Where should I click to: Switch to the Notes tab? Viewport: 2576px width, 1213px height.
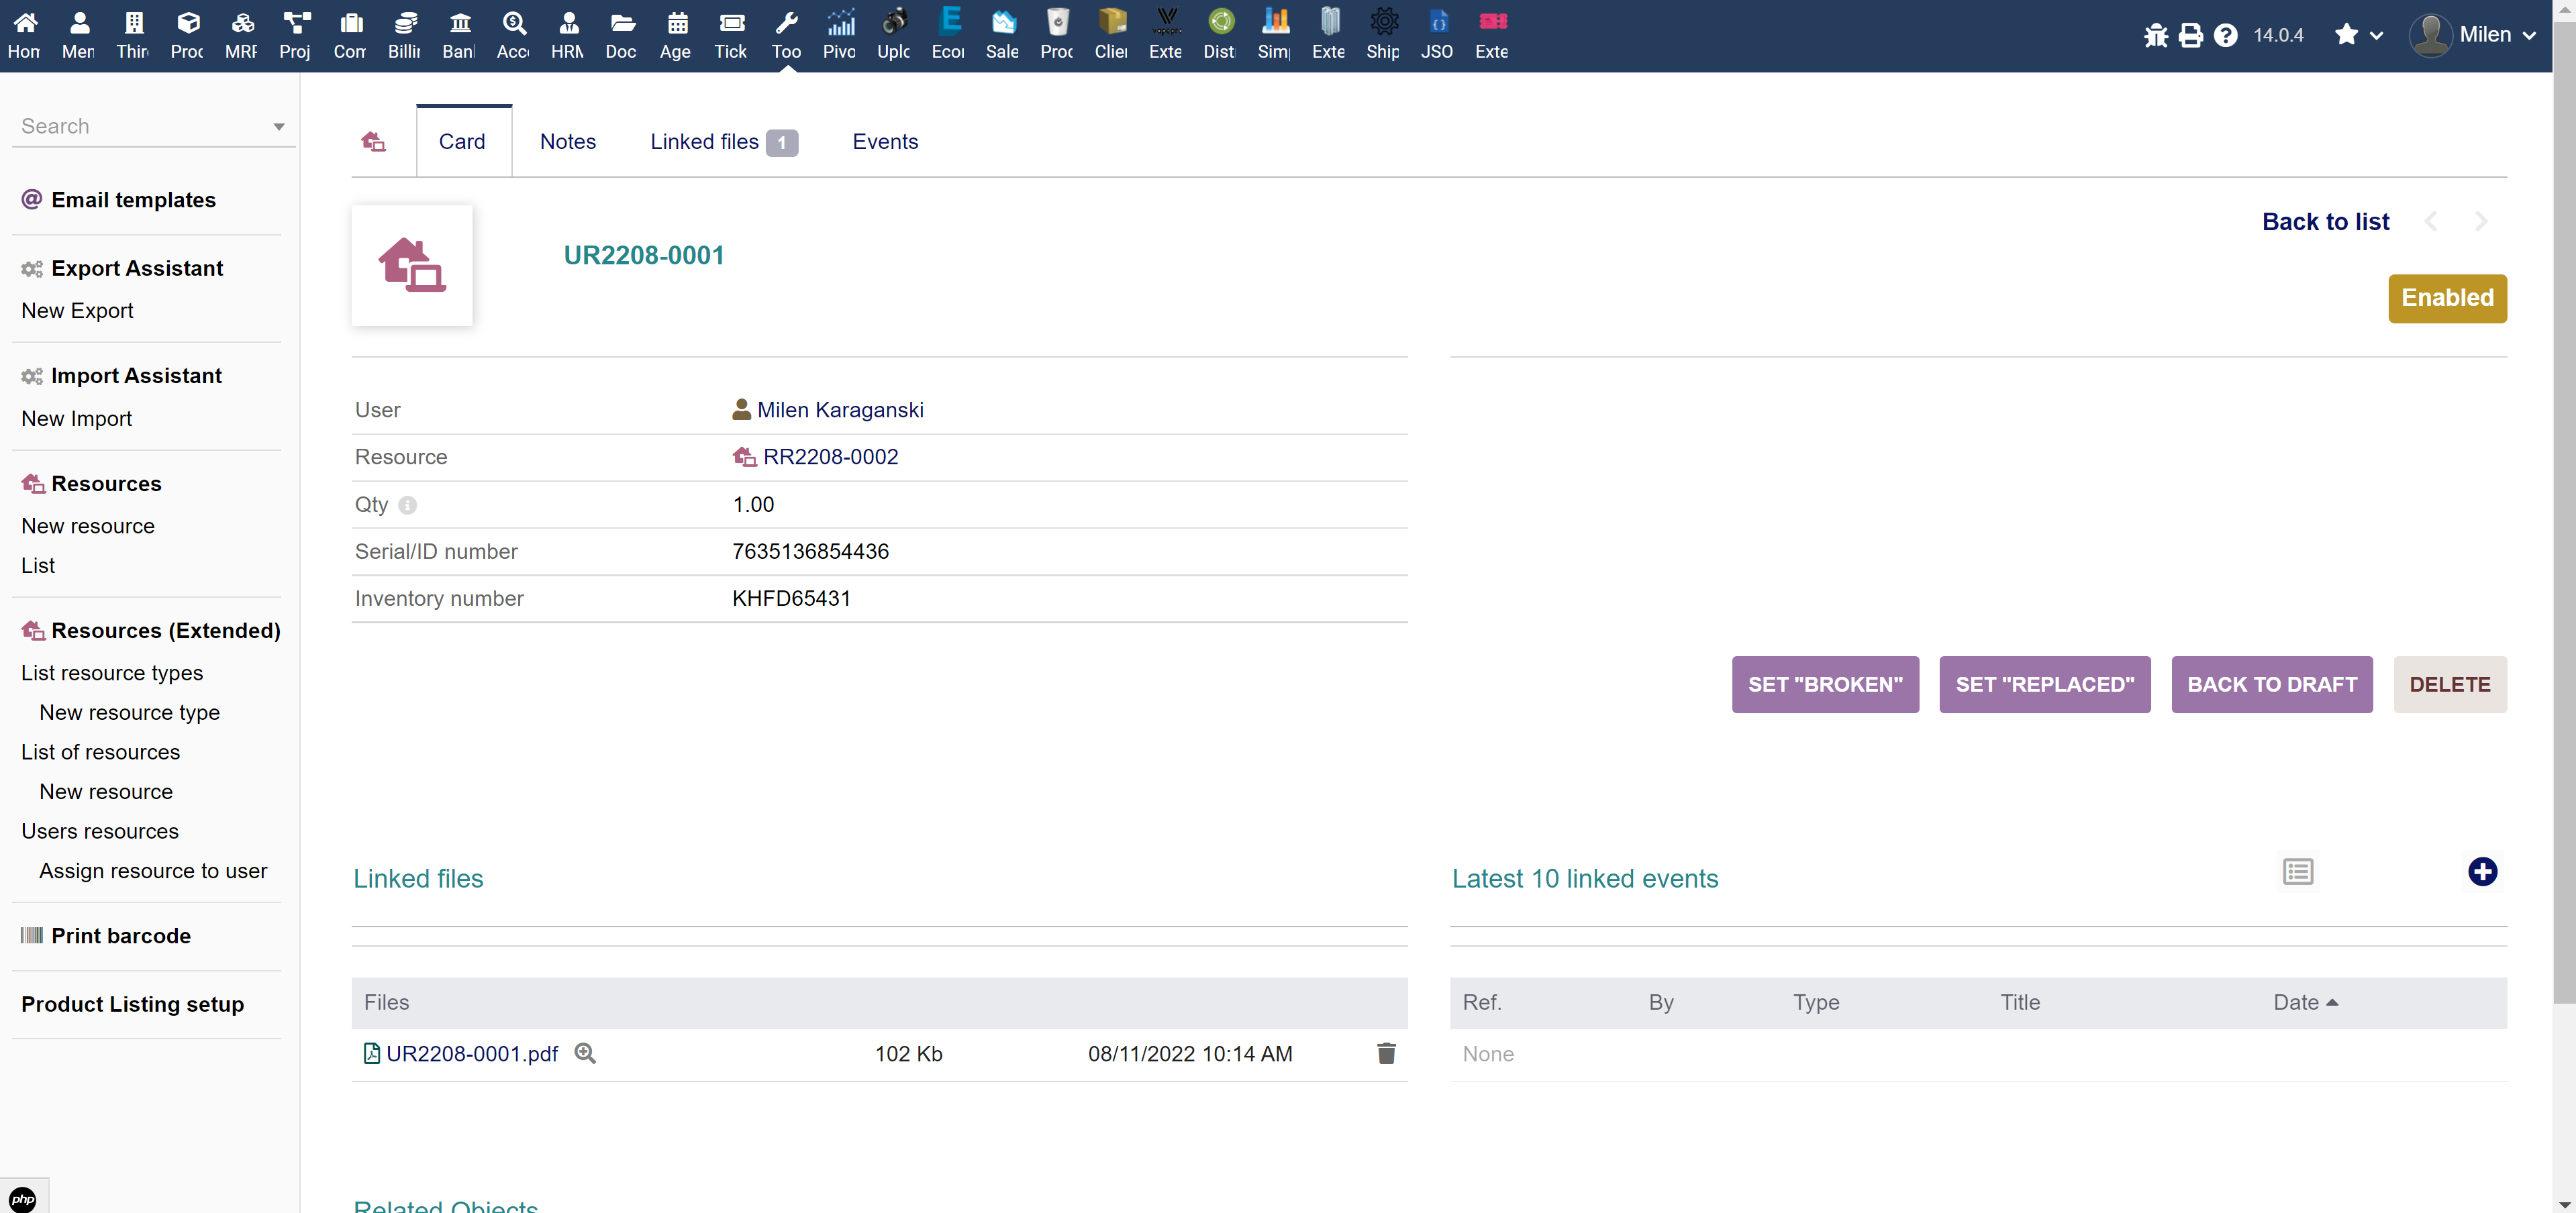[567, 141]
